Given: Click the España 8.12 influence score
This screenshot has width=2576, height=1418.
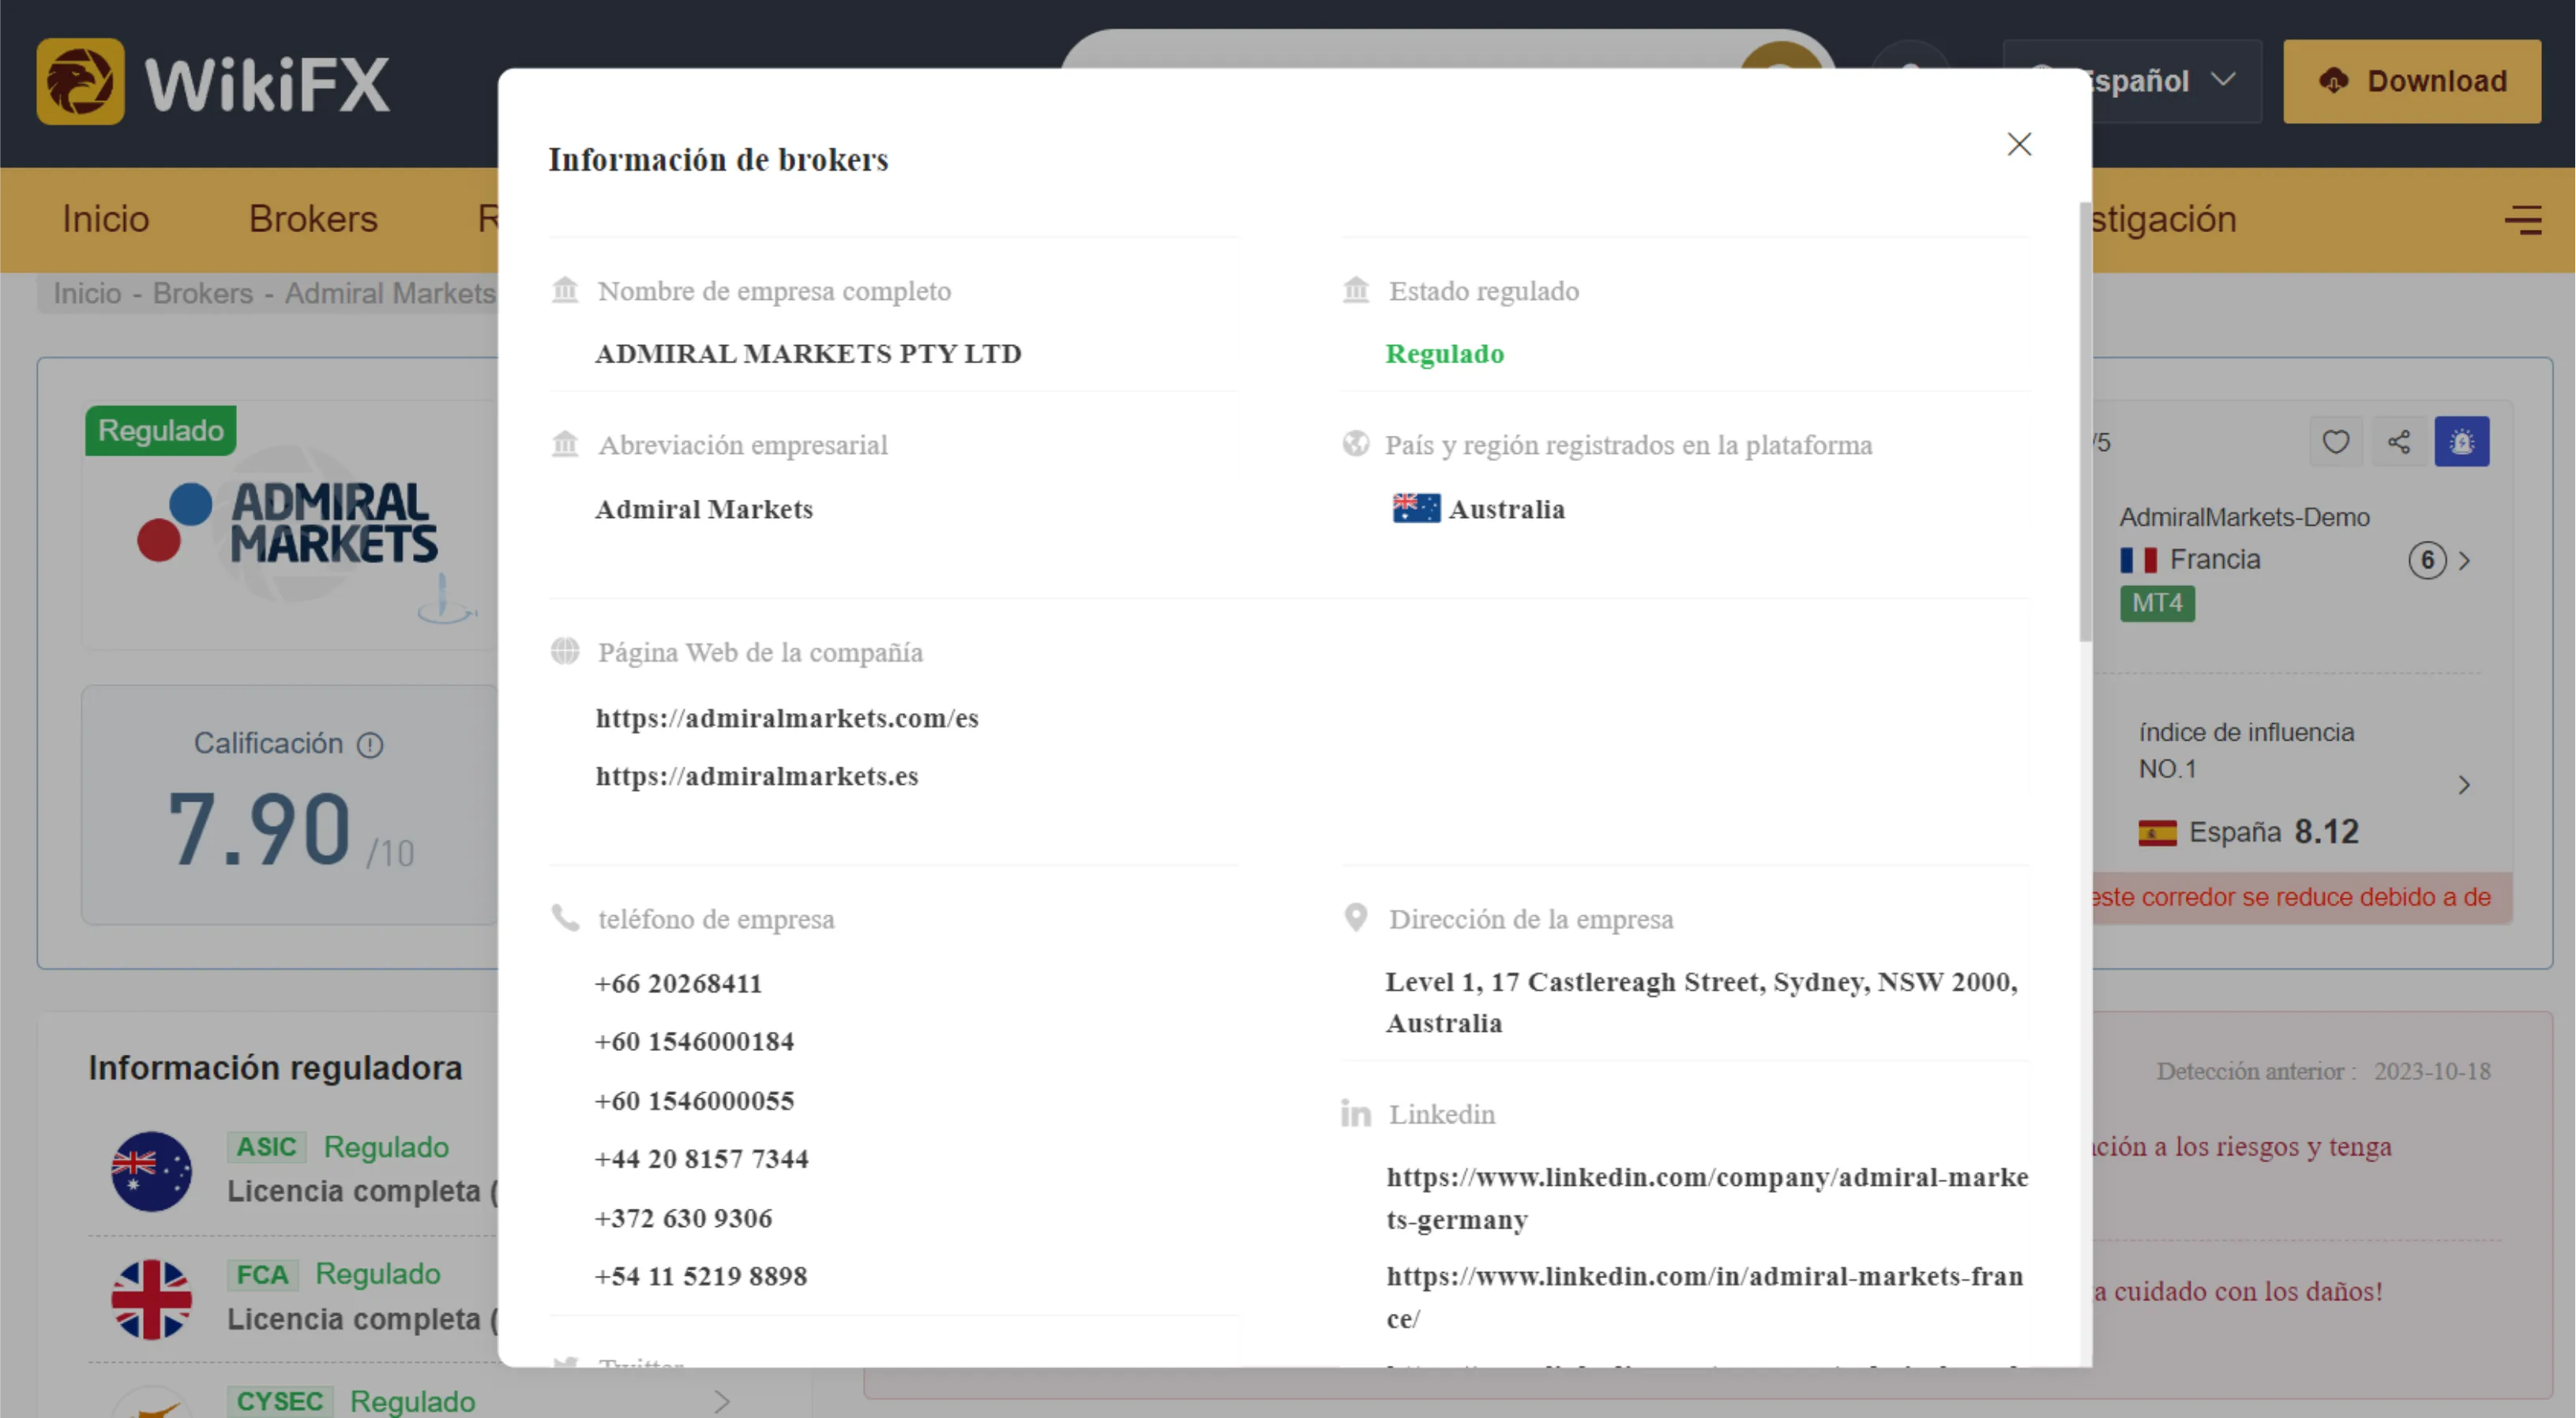Looking at the screenshot, I should 2327,832.
